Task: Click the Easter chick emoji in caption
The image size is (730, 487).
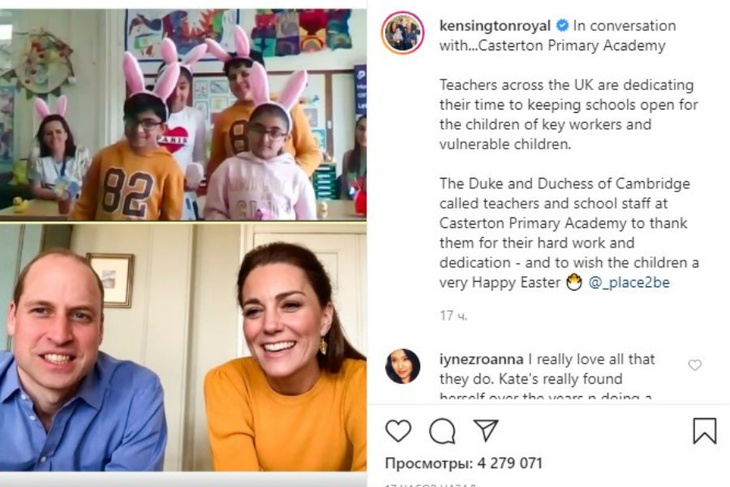Action: 573,283
